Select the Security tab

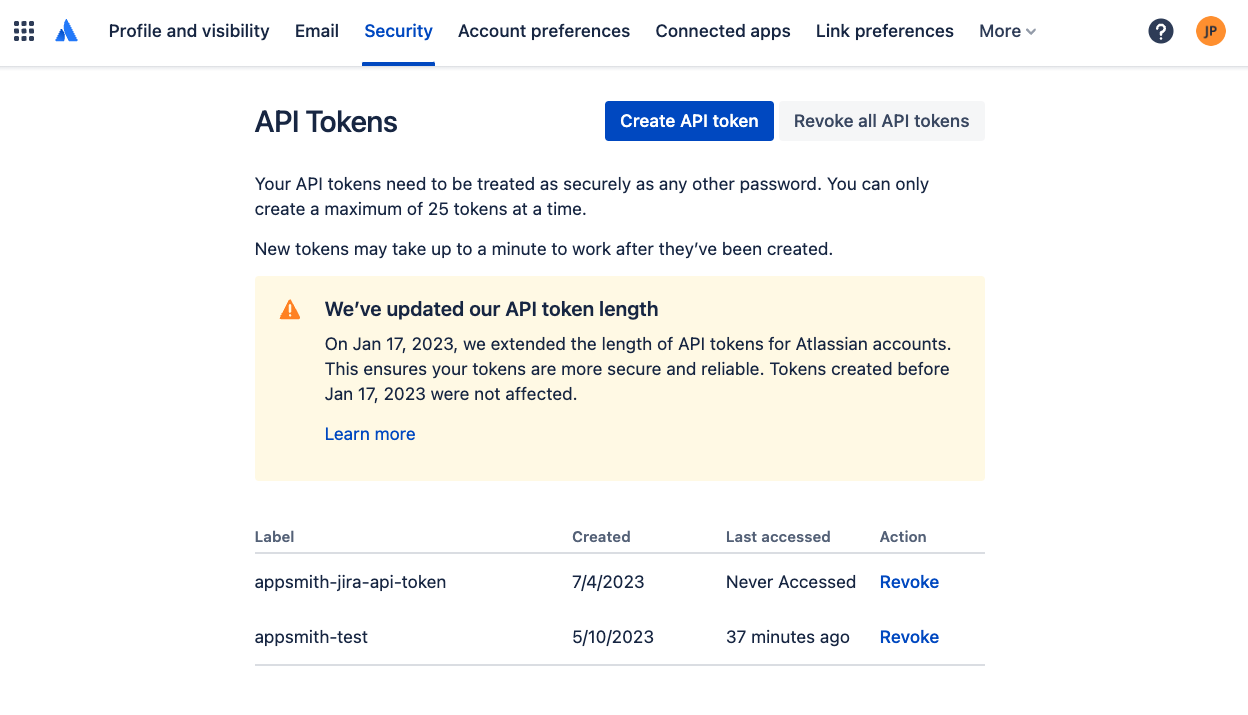coord(398,31)
